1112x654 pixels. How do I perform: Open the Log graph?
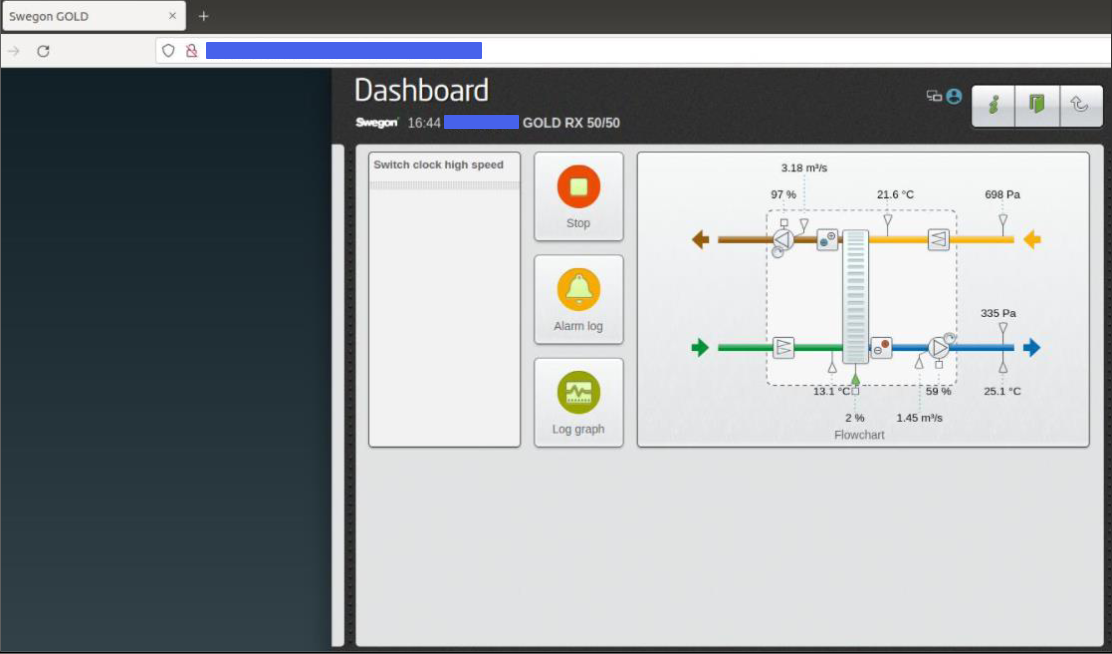578,402
